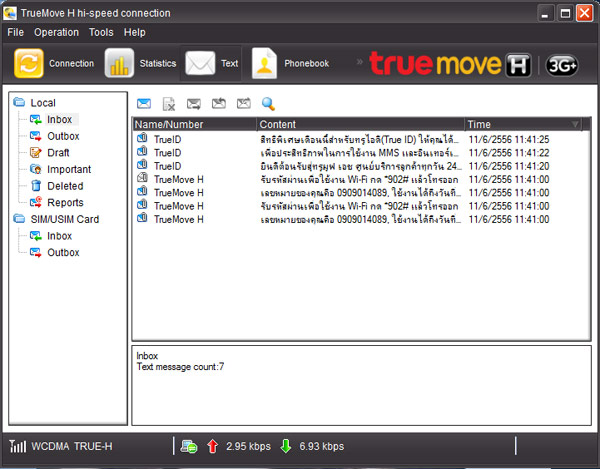The width and height of the screenshot is (600, 469).
Task: Select TrueID message from 11:41:25
Action: coord(361,139)
